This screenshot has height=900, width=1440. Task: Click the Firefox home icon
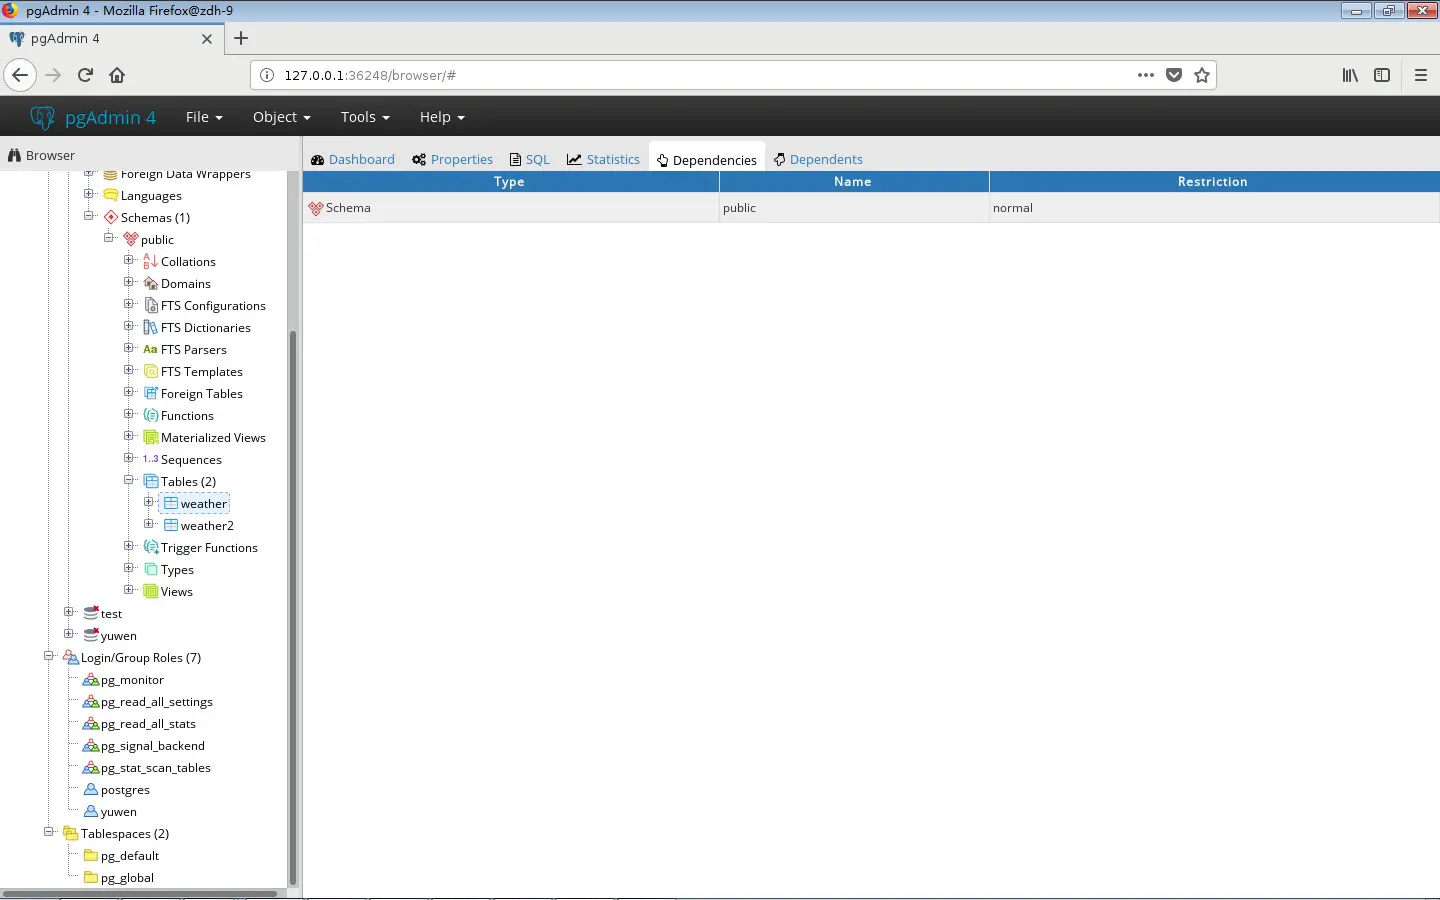[x=117, y=75]
